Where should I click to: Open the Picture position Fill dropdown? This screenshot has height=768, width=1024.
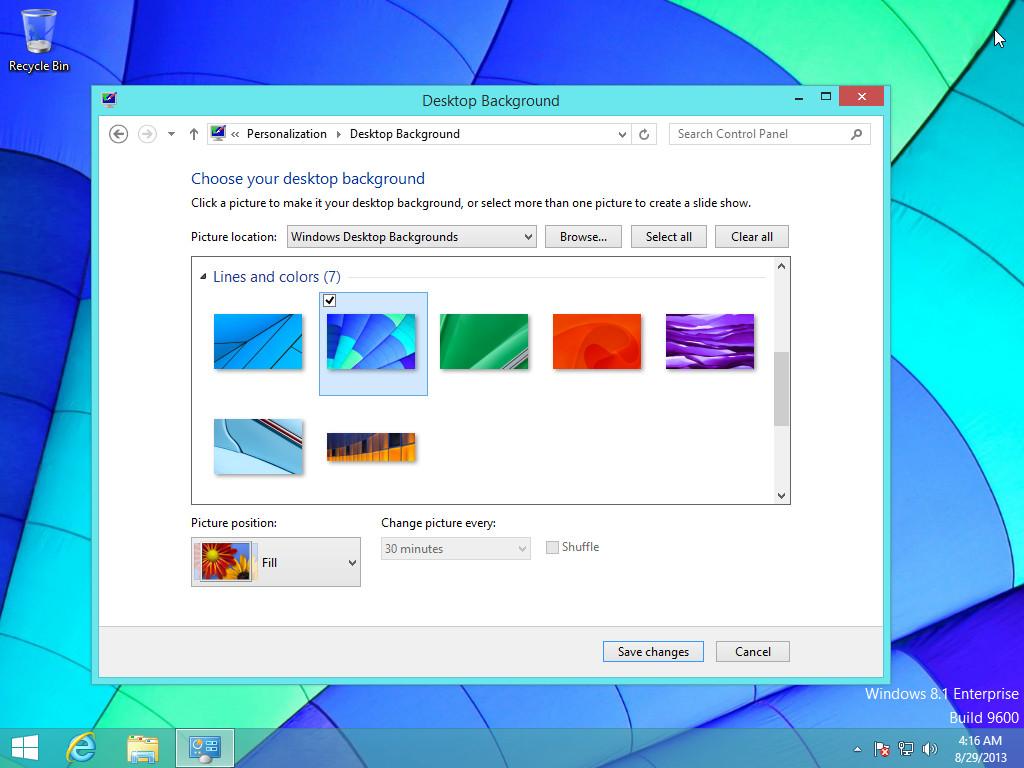pyautogui.click(x=276, y=562)
